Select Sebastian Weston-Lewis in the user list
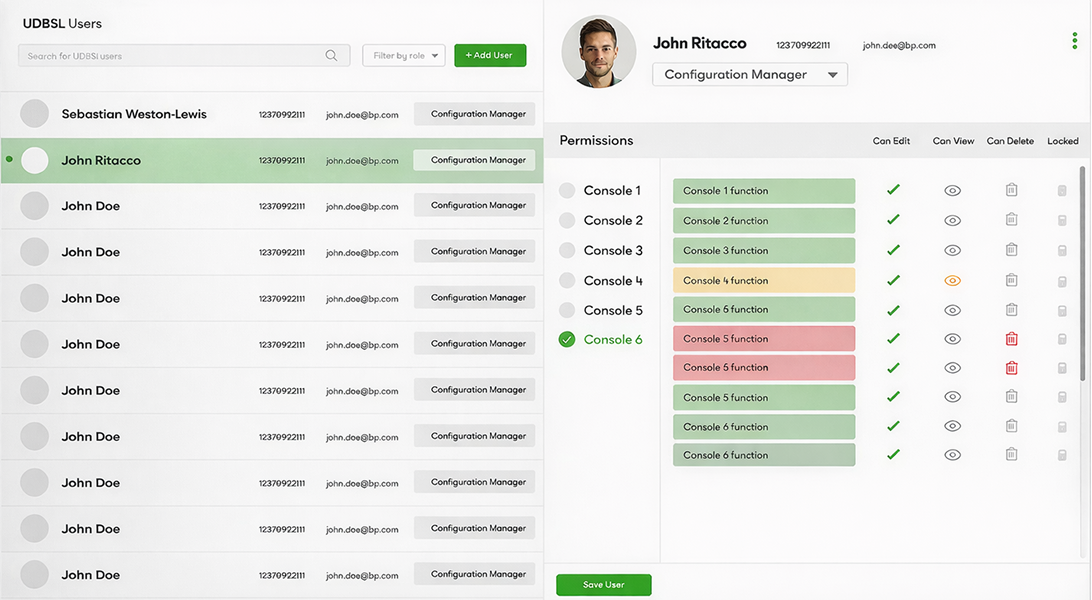This screenshot has width=1092, height=600. tap(134, 114)
